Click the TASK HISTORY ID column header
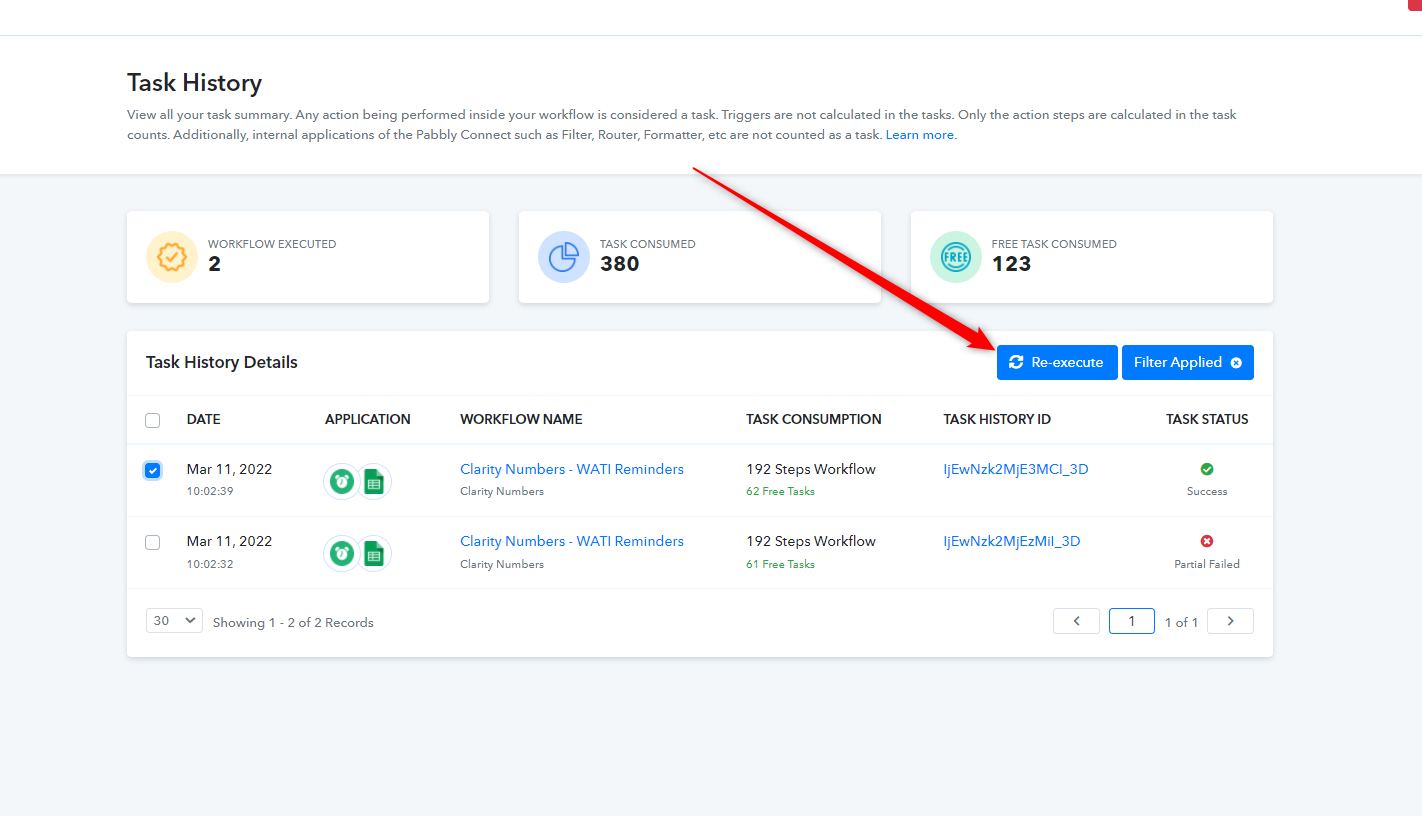The height and width of the screenshot is (816, 1422). (997, 419)
